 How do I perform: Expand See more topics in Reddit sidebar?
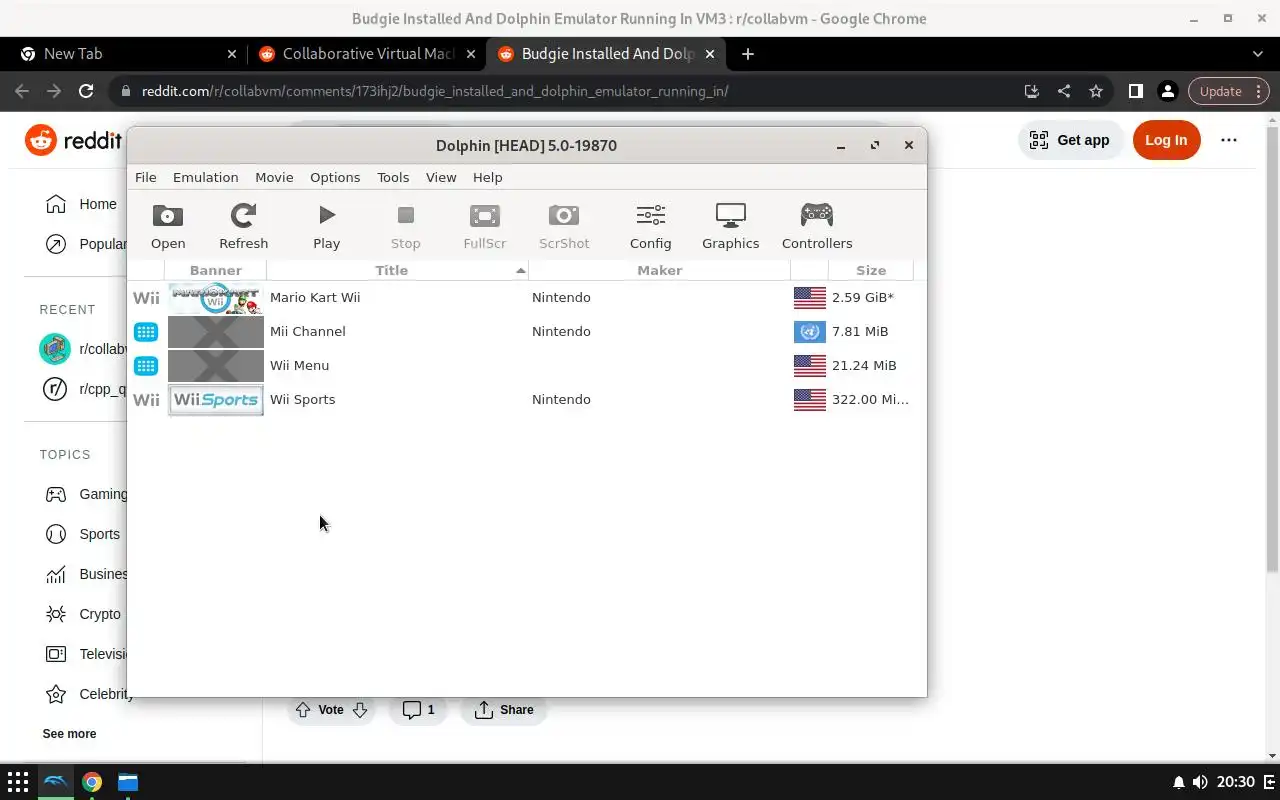click(x=69, y=734)
